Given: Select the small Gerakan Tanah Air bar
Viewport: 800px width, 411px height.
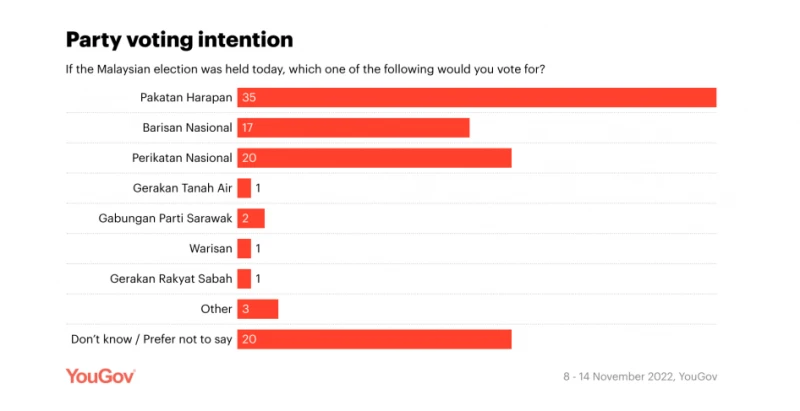Looking at the screenshot, I should [x=244, y=188].
